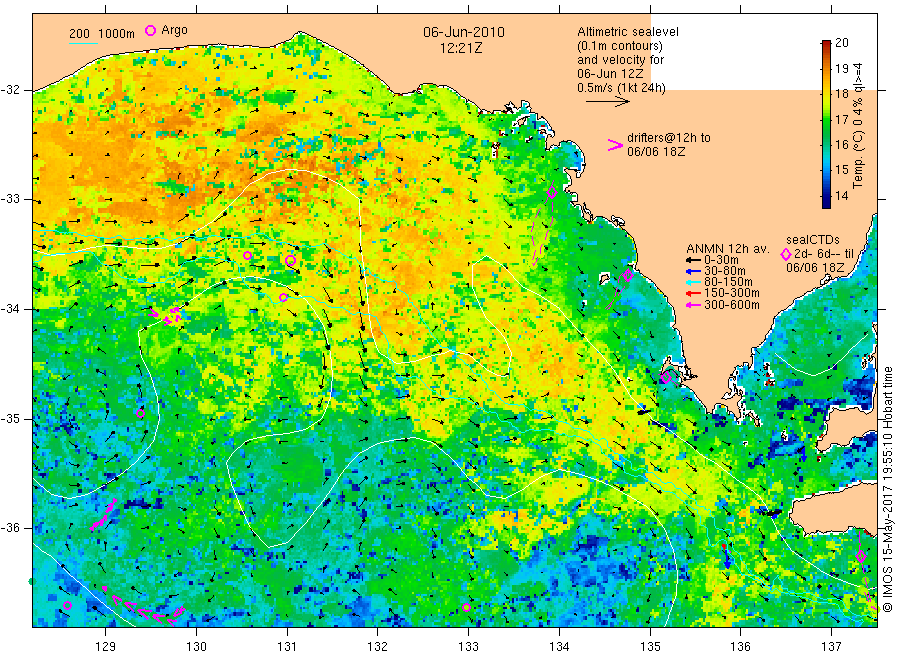Select the seal CTD diamond near 134E, 33S
Screen dimensions: 900x660
pos(552,193)
